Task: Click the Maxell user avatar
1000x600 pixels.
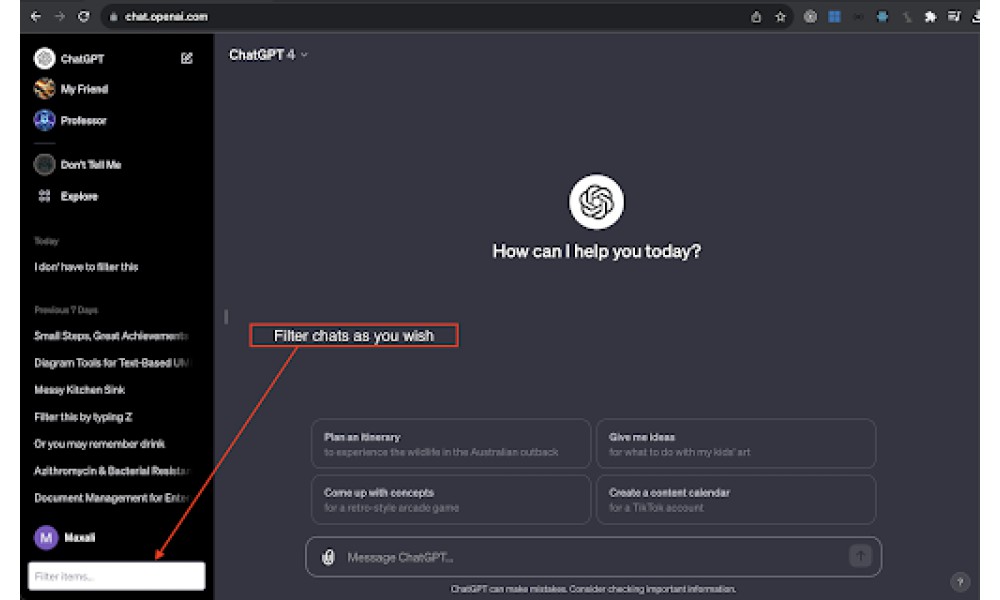Action: 46,538
